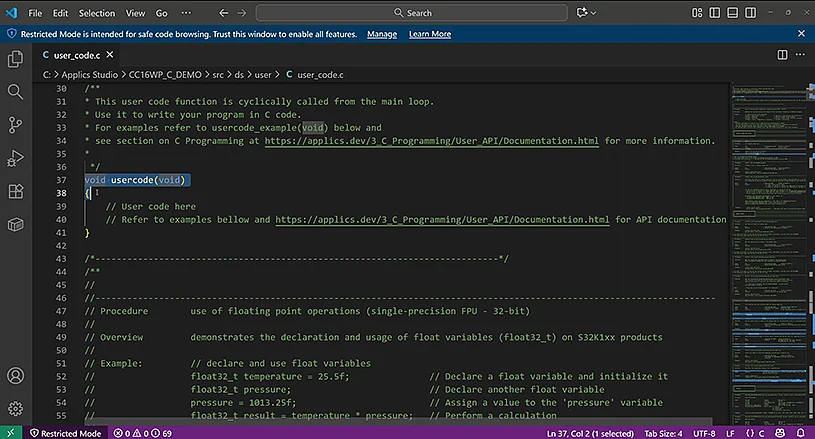Select the user breadcrumb folder
The image size is (815, 439).
[262, 75]
